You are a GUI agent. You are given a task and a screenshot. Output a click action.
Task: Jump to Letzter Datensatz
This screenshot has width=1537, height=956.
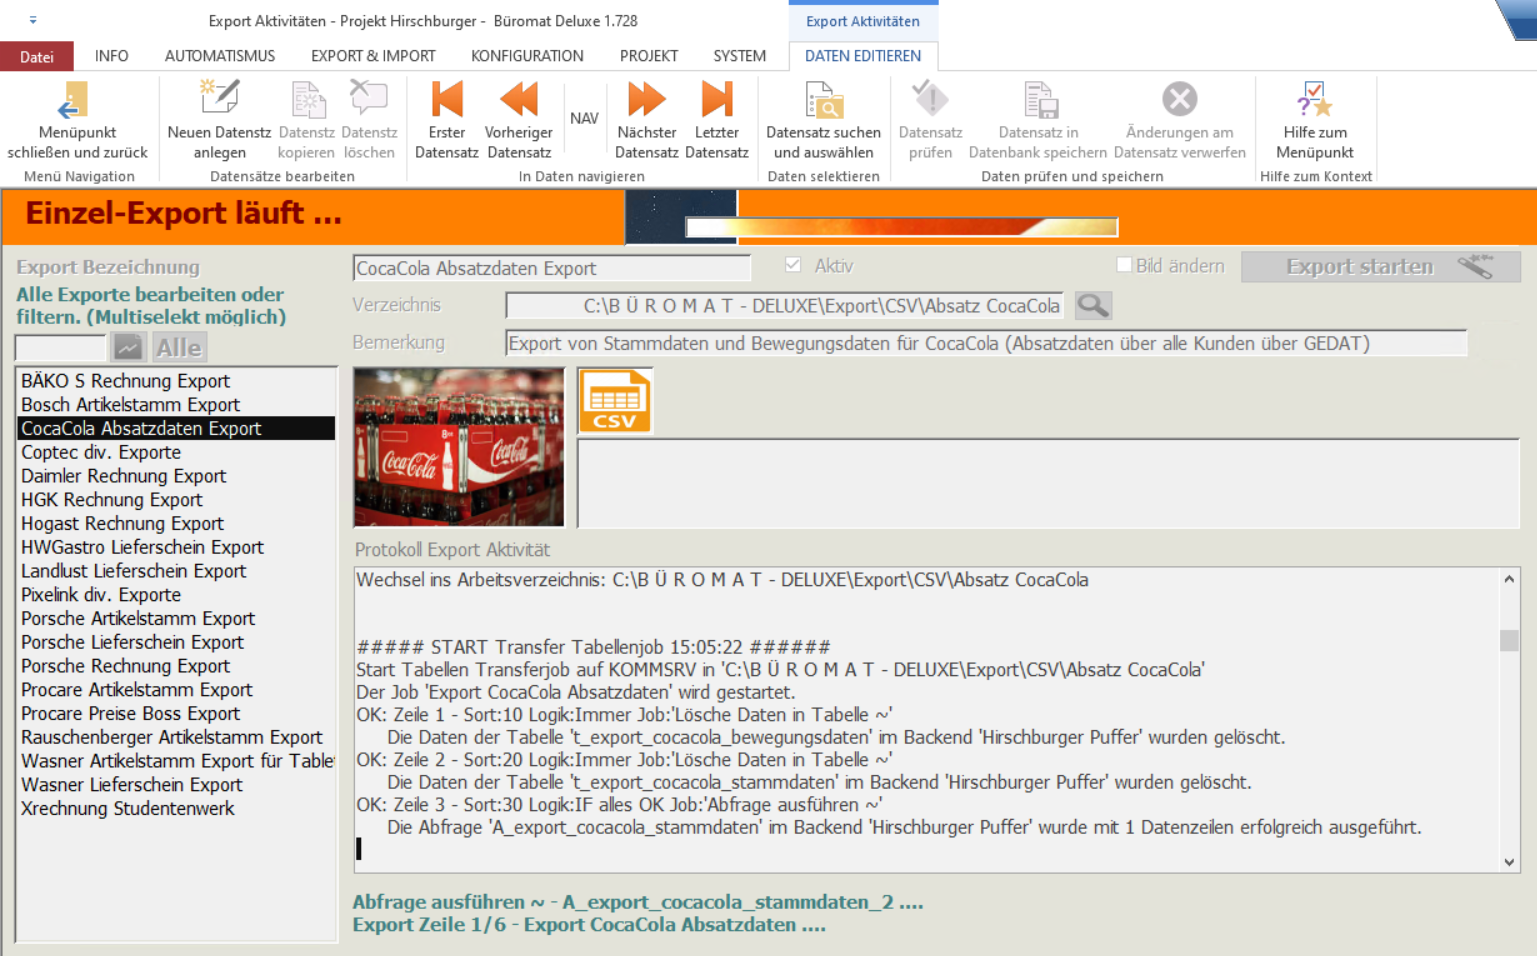[x=716, y=101]
